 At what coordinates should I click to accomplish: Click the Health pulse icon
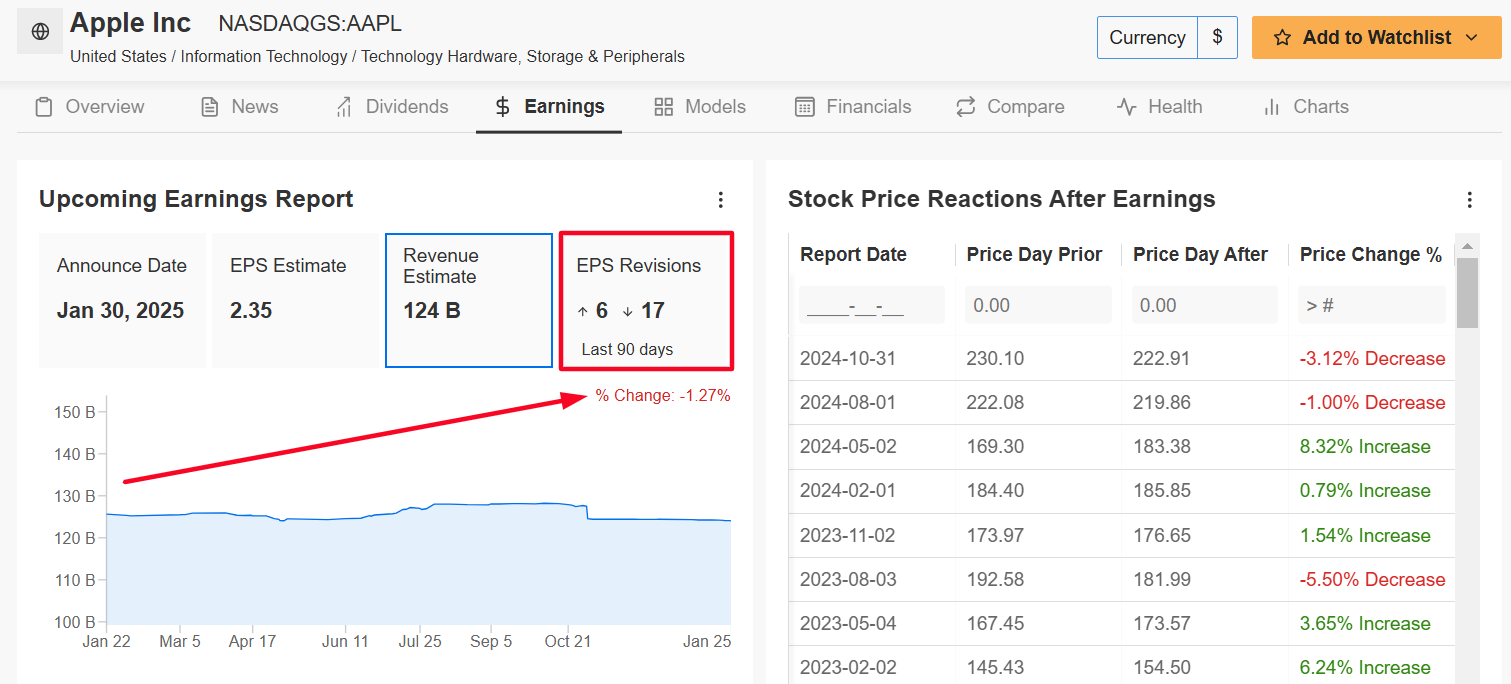(x=1126, y=107)
